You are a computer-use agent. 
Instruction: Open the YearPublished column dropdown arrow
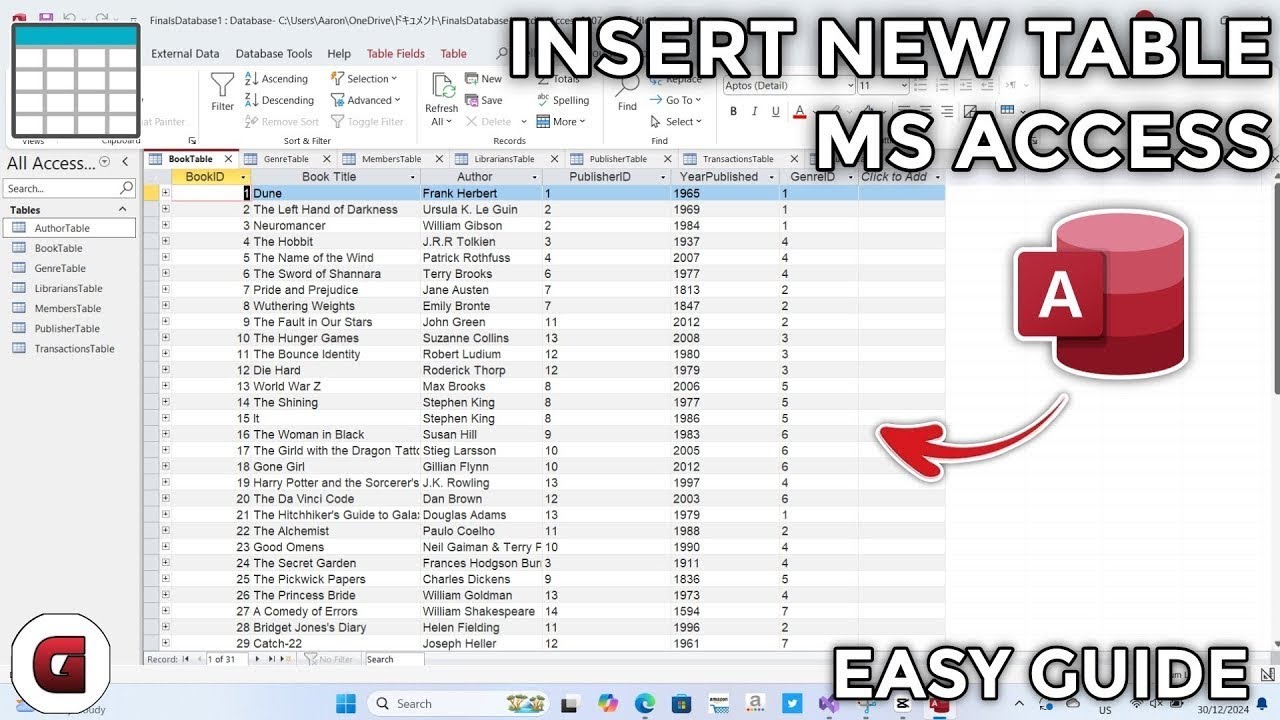771,177
